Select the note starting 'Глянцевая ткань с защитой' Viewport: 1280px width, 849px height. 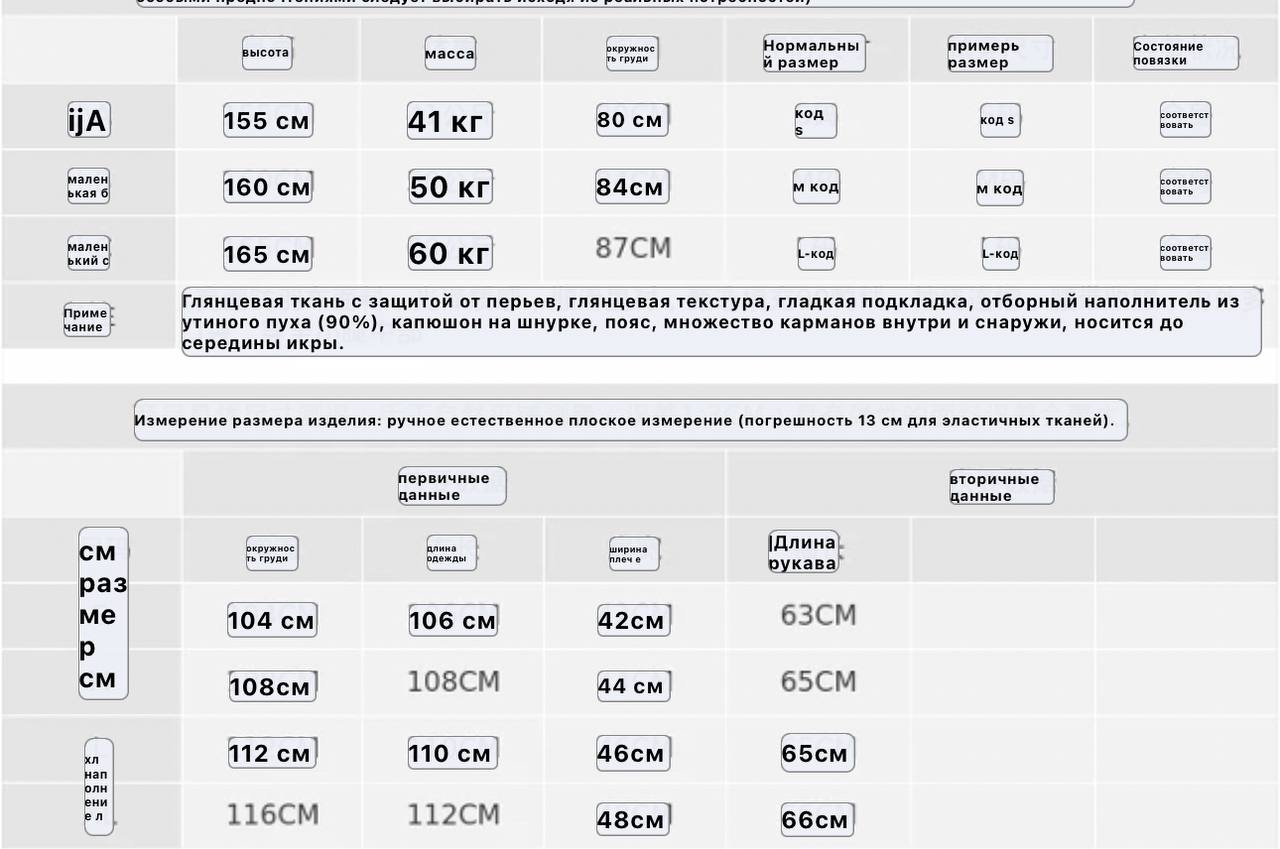point(721,322)
